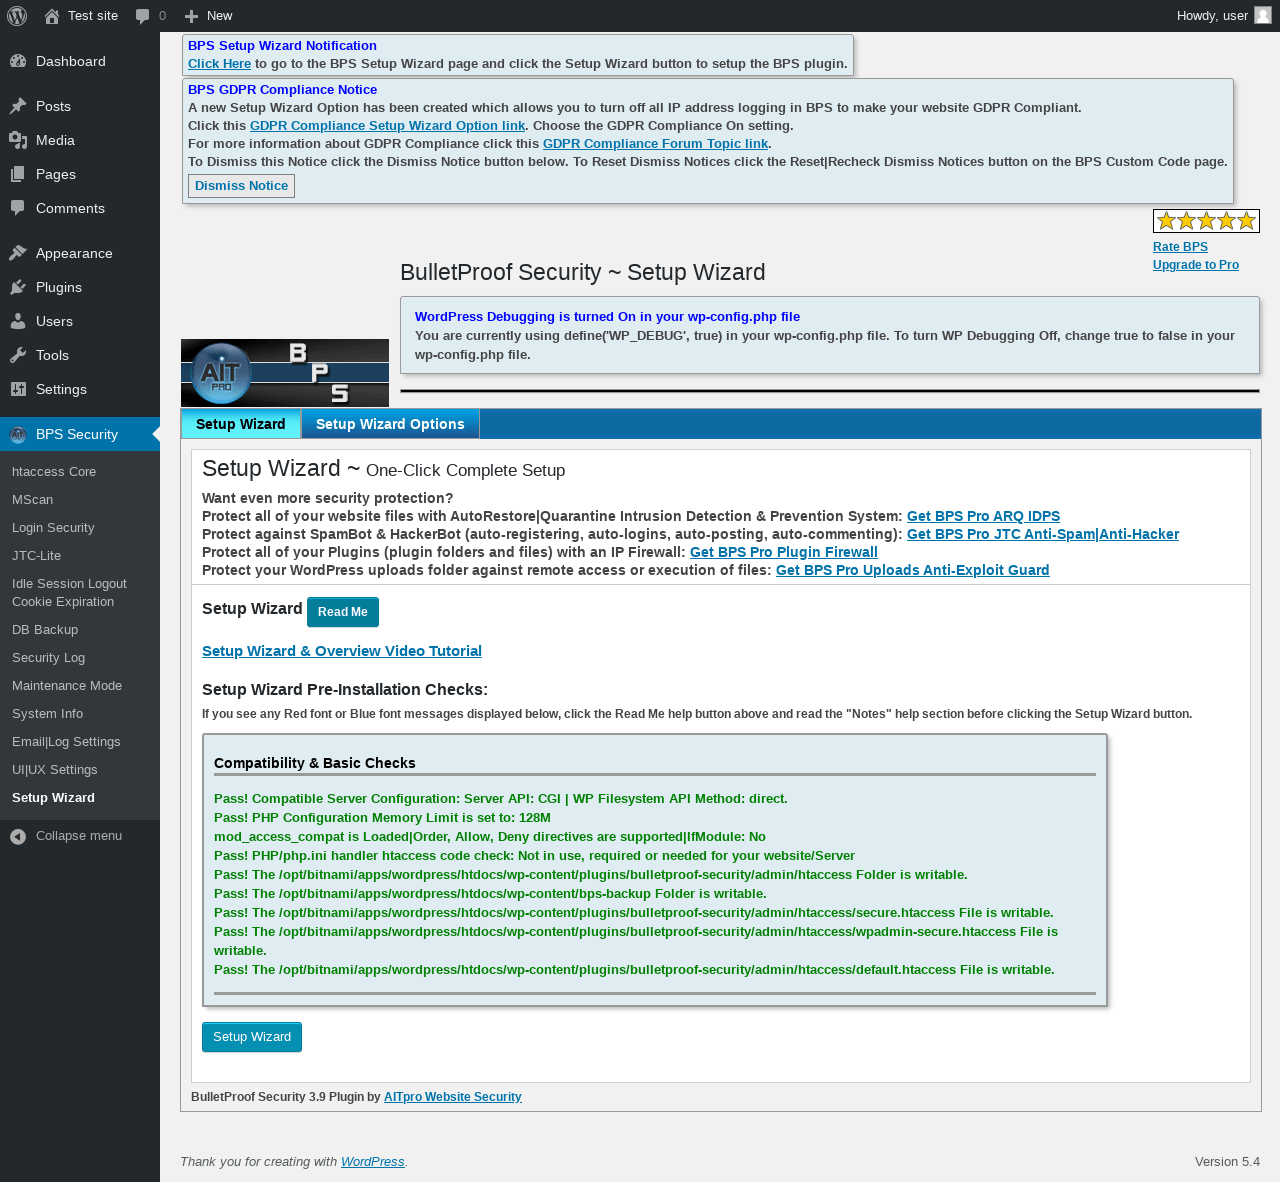
Task: Click the Settings sliders icon
Action: pyautogui.click(x=18, y=389)
